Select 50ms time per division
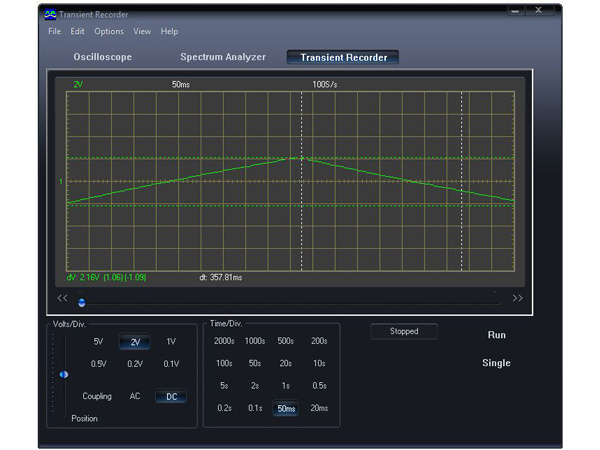Image resolution: width=600 pixels, height=450 pixels. tap(284, 407)
